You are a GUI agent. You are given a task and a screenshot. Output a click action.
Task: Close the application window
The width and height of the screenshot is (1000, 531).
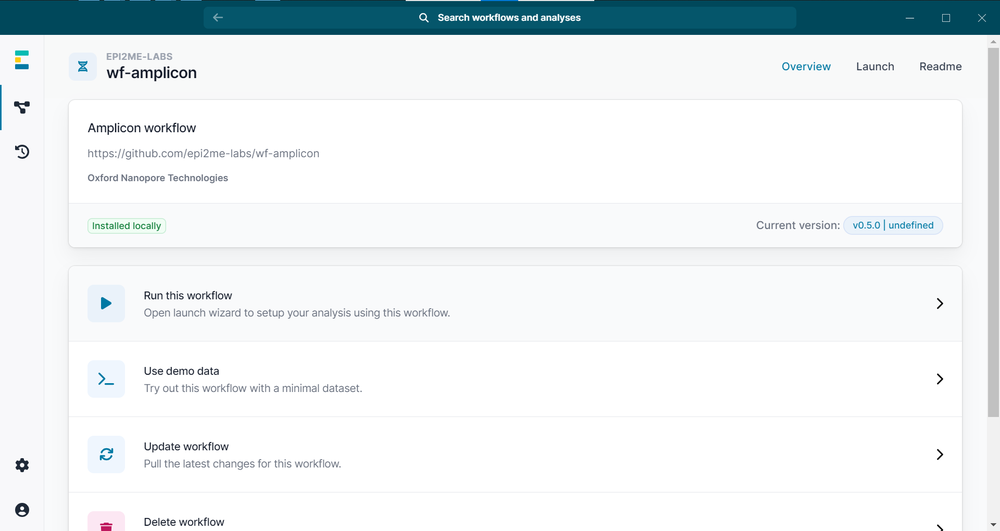point(982,18)
